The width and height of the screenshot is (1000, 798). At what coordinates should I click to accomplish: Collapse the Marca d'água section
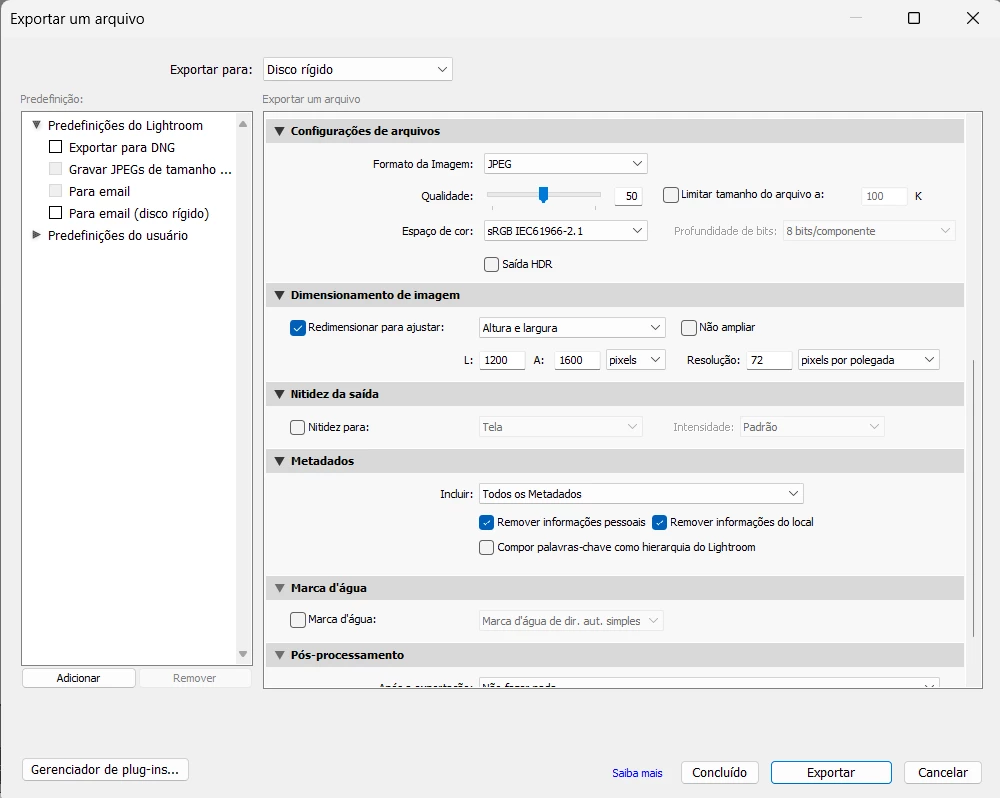coord(279,588)
